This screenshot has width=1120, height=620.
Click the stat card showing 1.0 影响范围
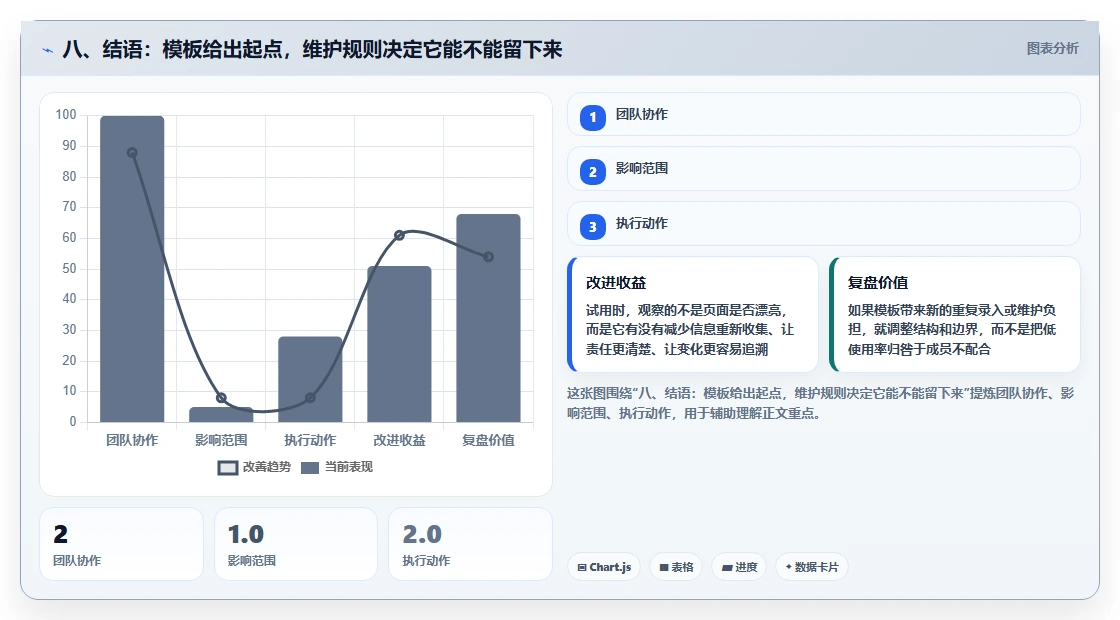pos(296,544)
